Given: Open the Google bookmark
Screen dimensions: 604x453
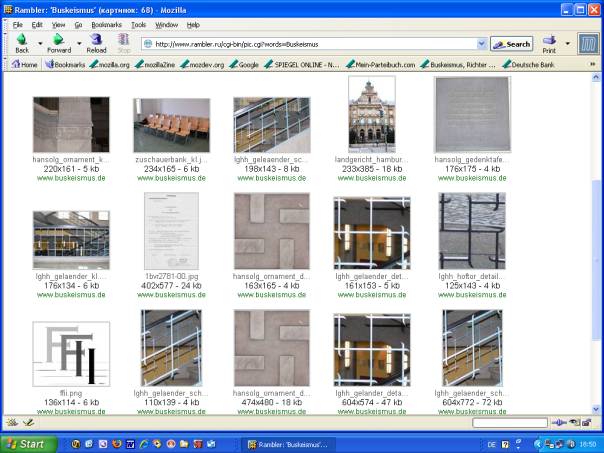Looking at the screenshot, I should tap(244, 65).
